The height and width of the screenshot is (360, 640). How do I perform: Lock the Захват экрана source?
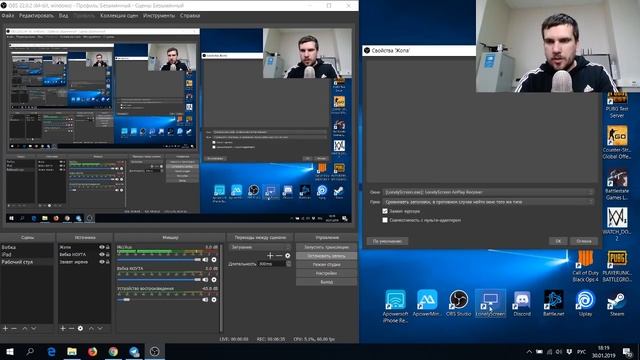tap(108, 262)
